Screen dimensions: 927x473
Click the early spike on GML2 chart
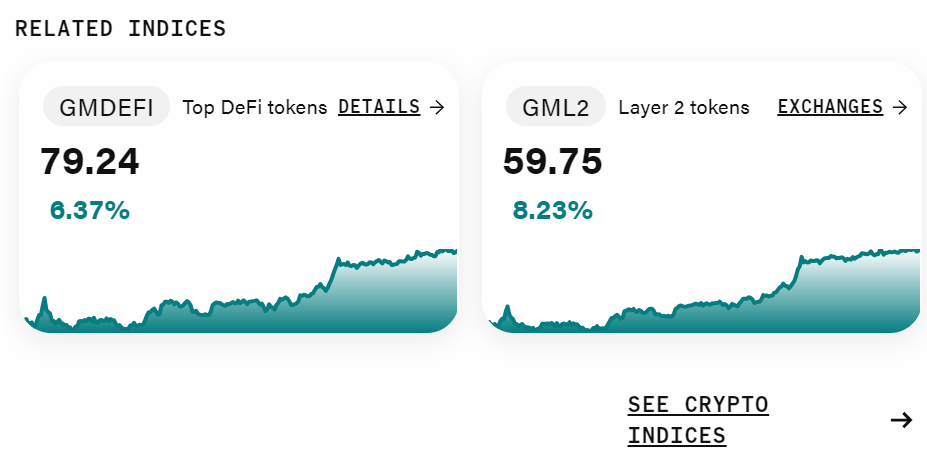click(x=507, y=310)
